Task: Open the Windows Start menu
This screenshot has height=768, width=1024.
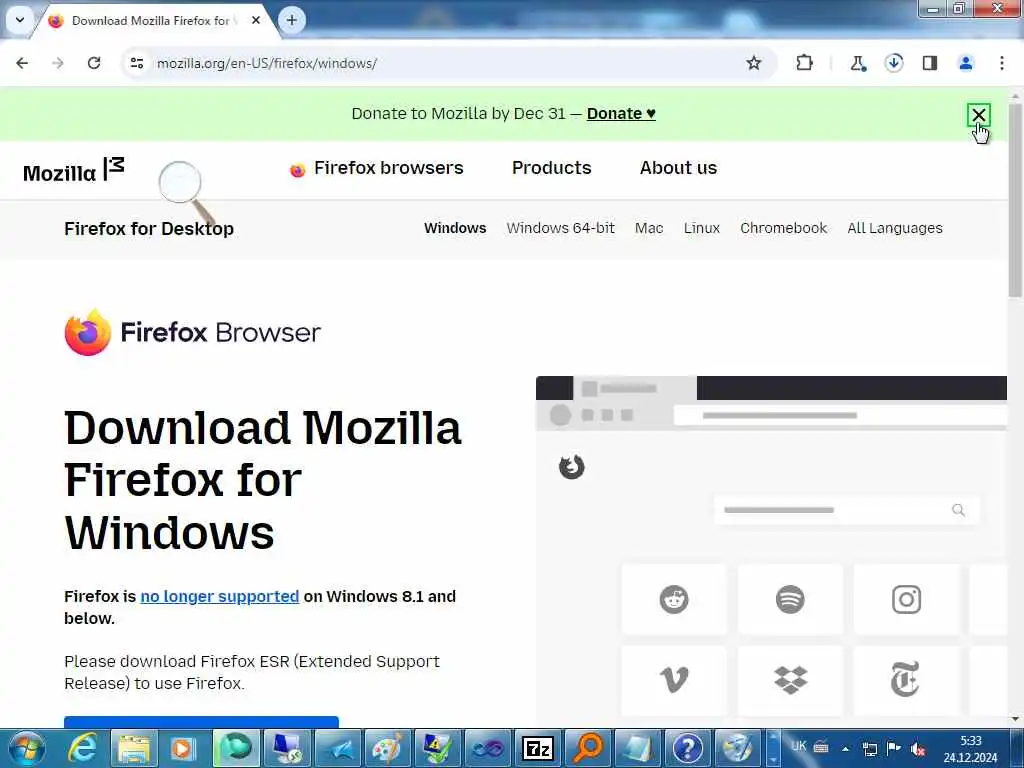Action: pos(27,748)
